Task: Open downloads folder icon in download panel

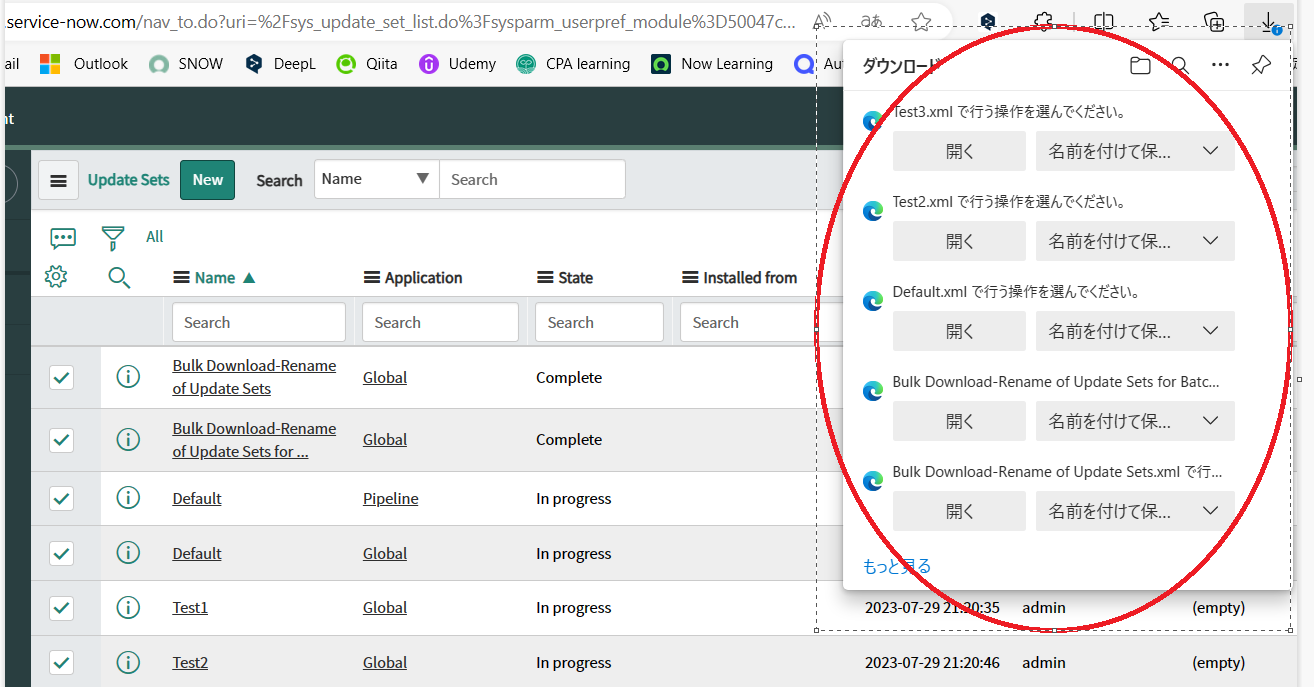Action: (x=1139, y=66)
